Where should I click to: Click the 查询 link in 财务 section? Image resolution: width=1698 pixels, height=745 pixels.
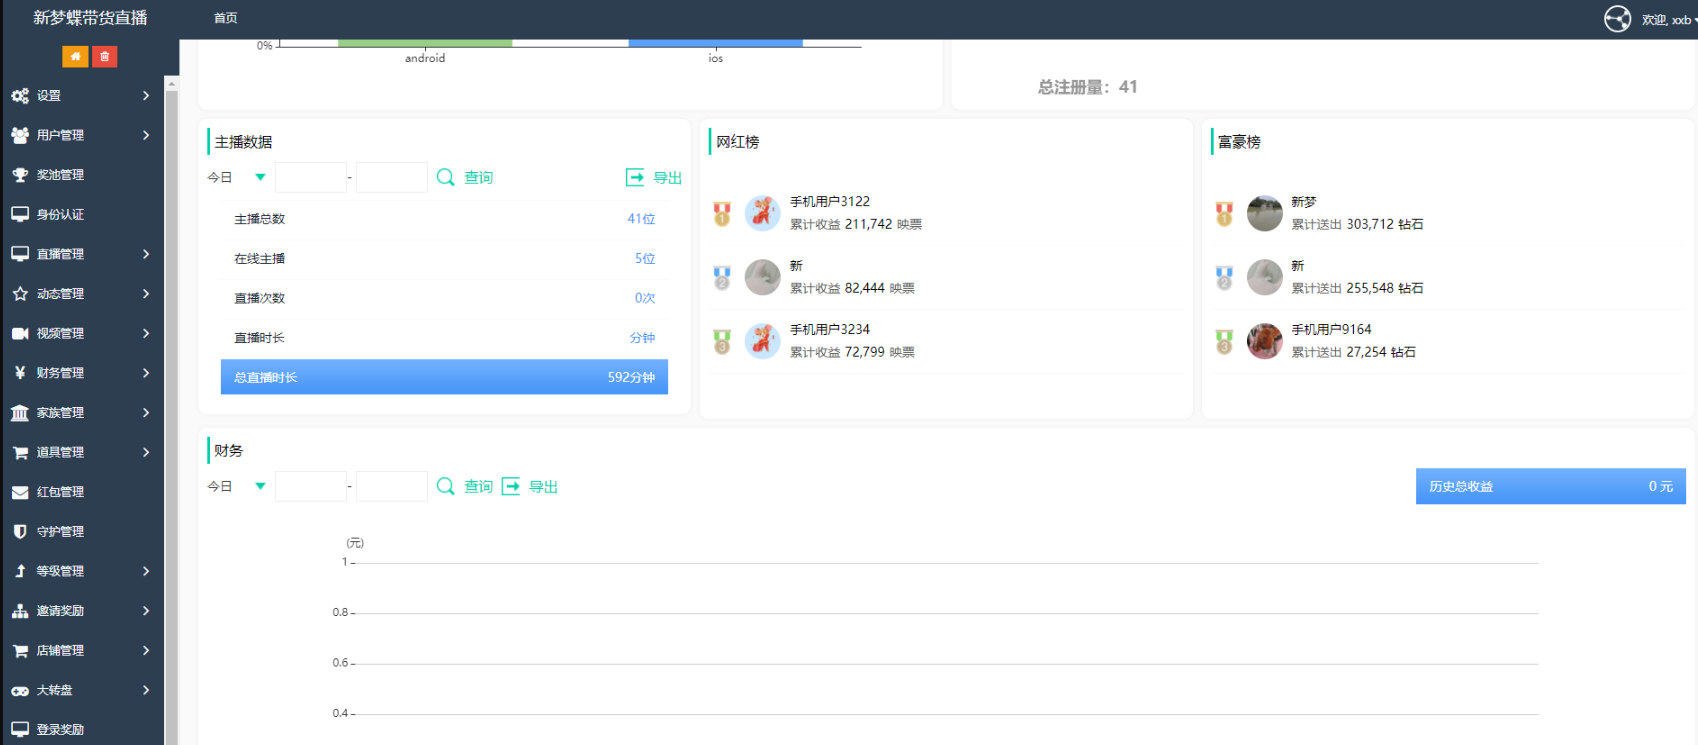coord(478,487)
